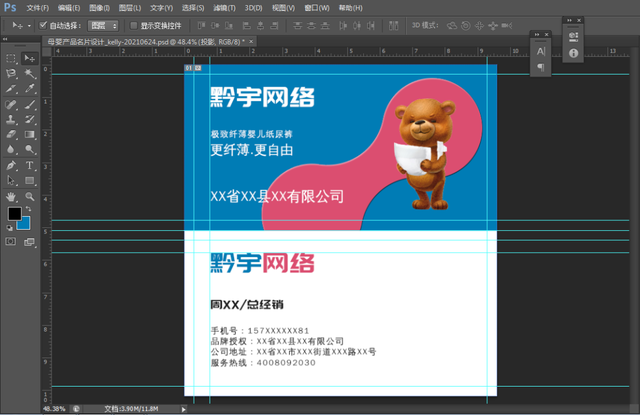Open the Character panel icon
The width and height of the screenshot is (640, 415).
541,51
